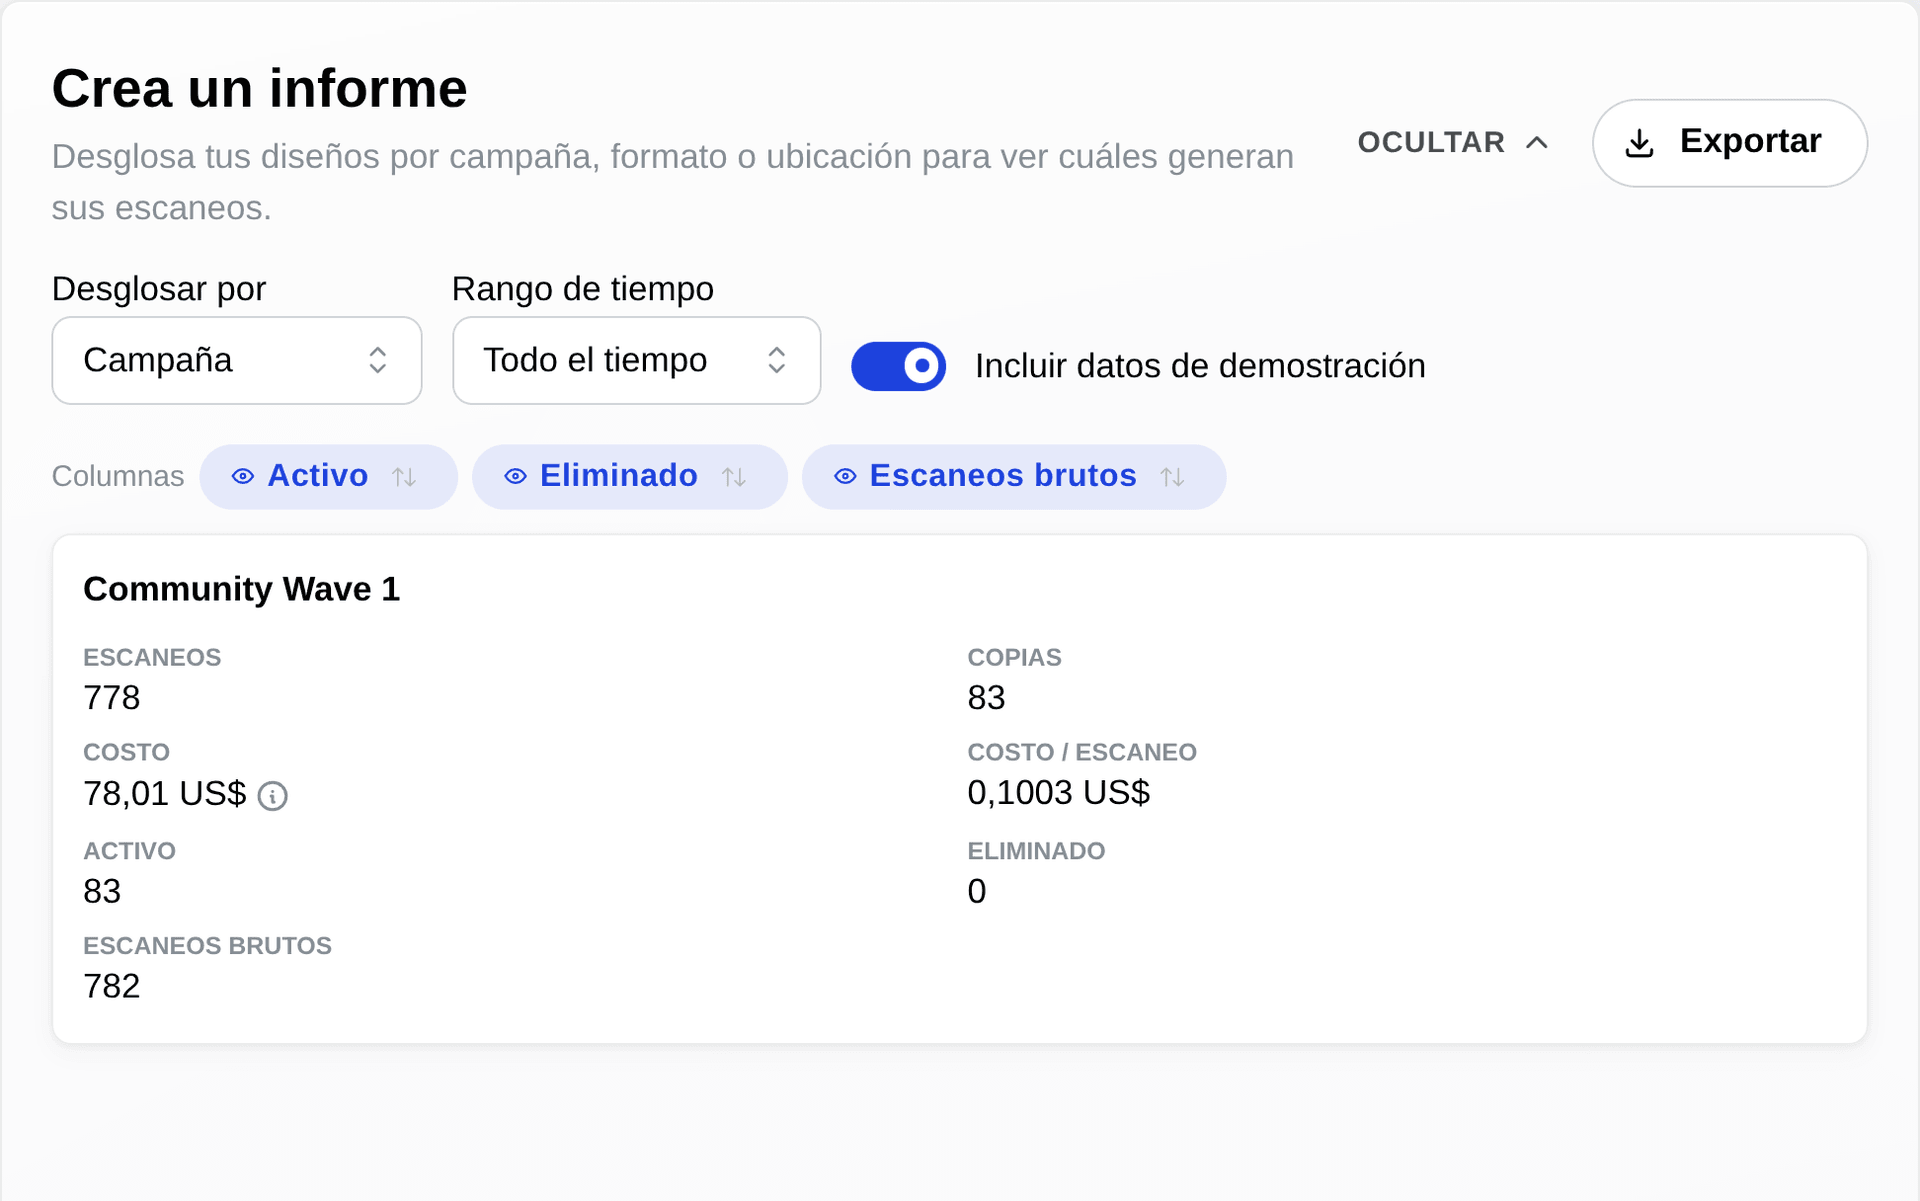Click the download icon in Exportar button
The width and height of the screenshot is (1920, 1201).
[1639, 143]
